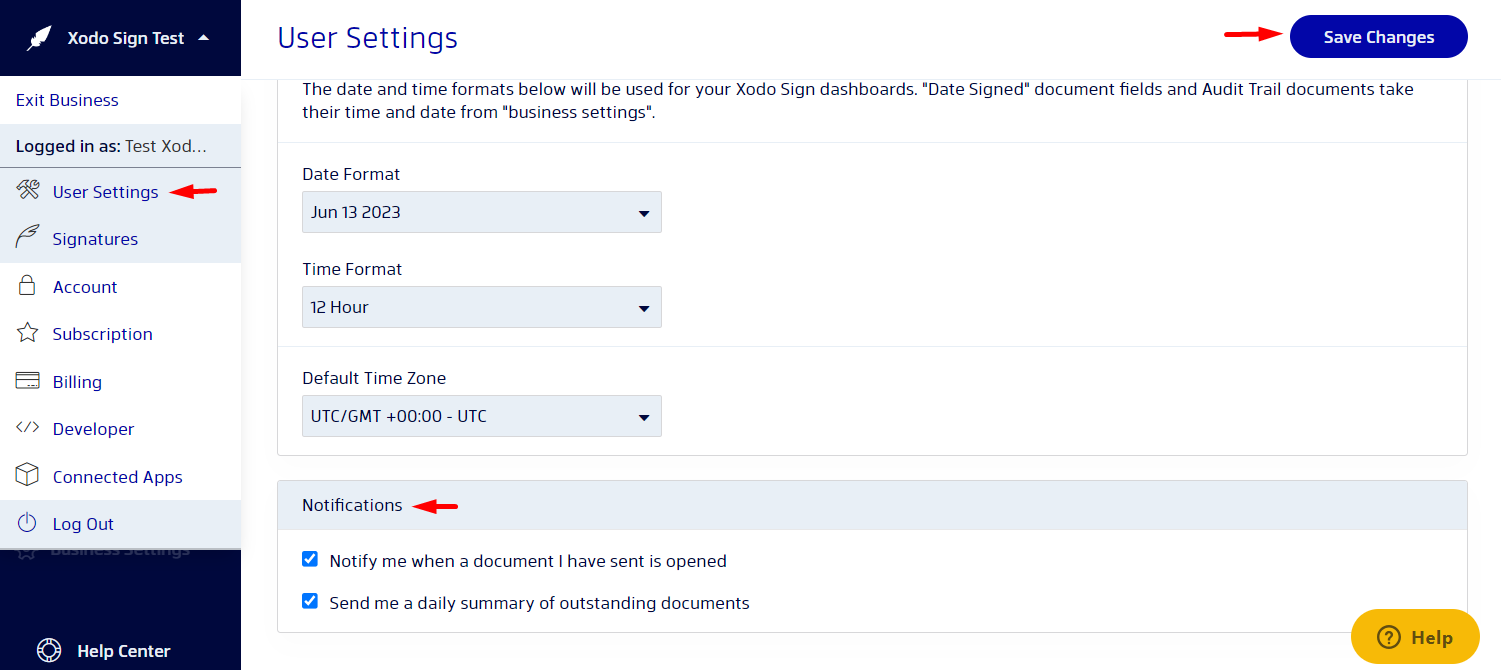Image resolution: width=1501 pixels, height=670 pixels.
Task: Click the yellow Help button
Action: (1415, 637)
